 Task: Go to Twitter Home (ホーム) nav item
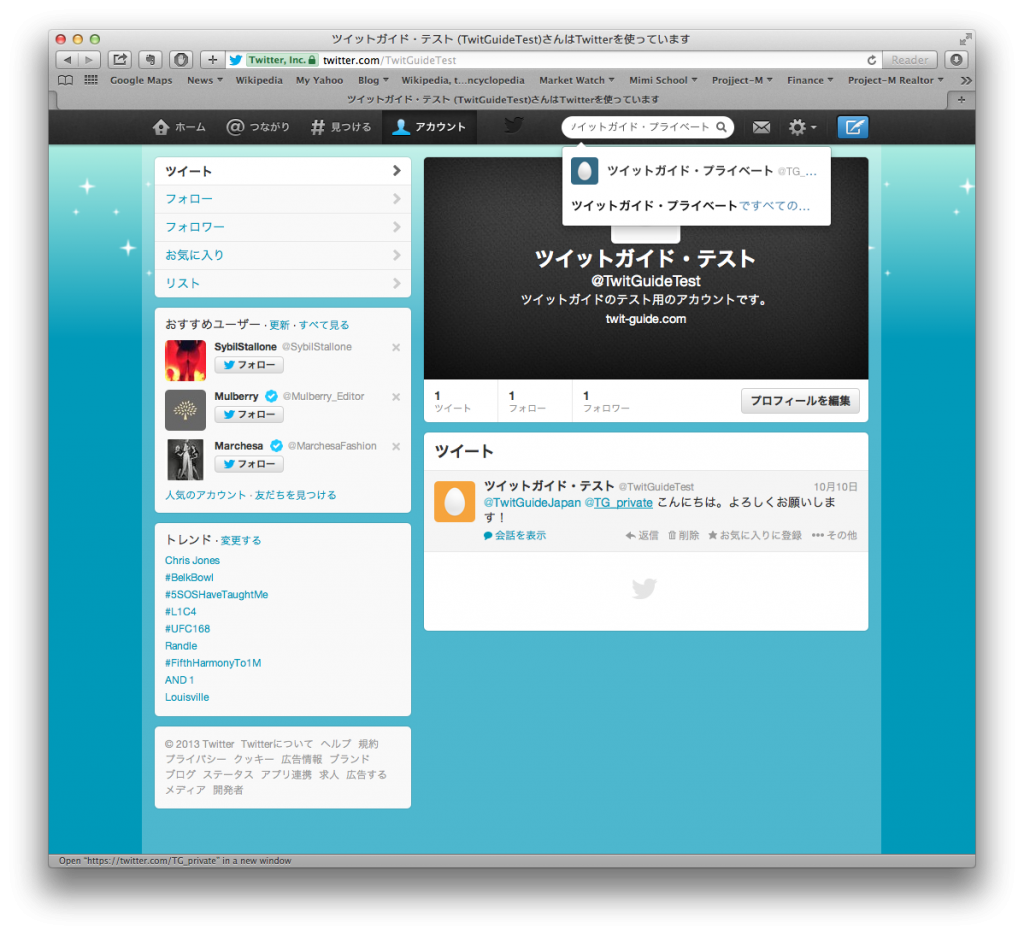tap(179, 127)
